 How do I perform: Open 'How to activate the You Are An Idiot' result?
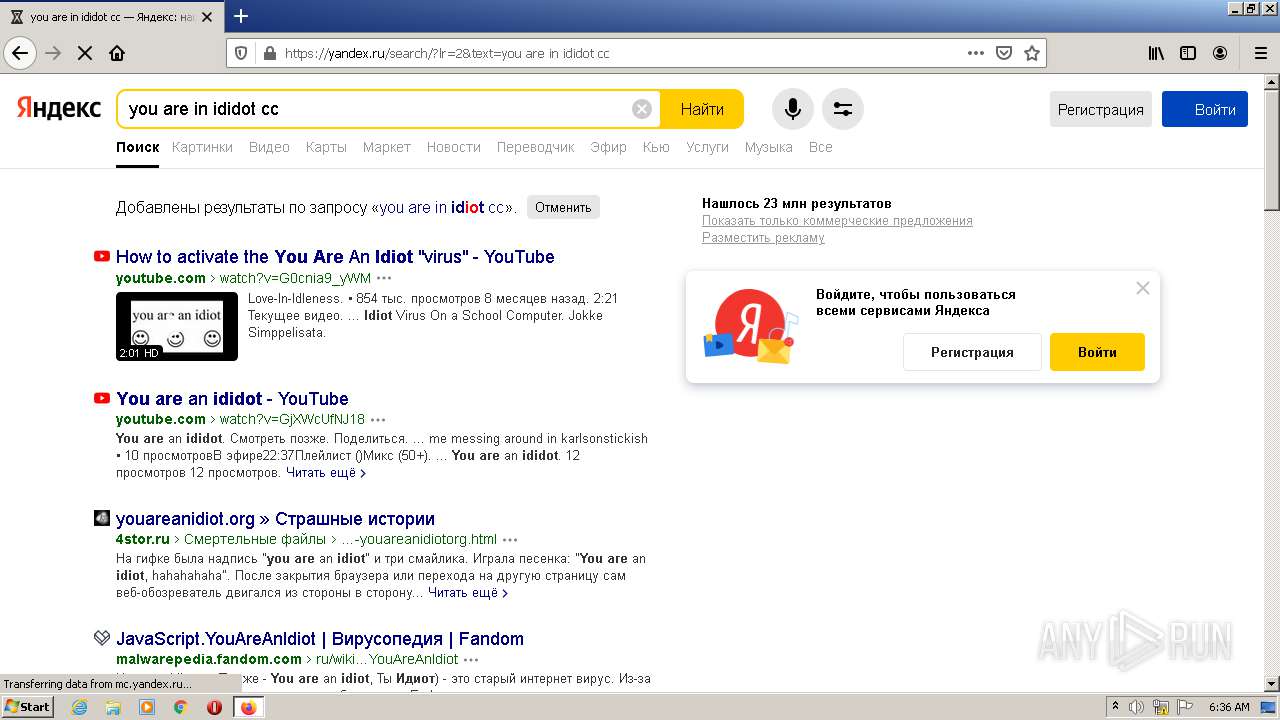[335, 257]
